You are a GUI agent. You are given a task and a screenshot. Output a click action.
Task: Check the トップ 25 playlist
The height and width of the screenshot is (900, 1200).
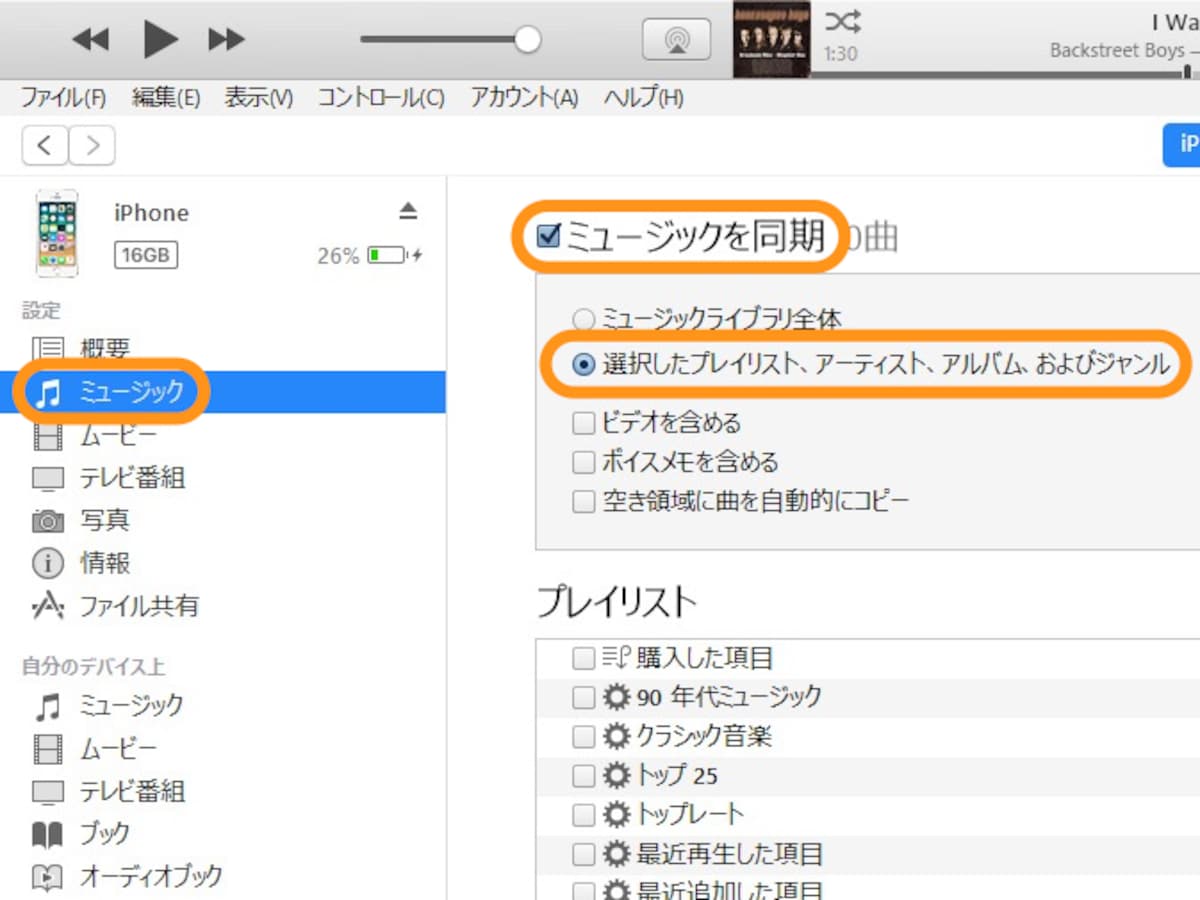pos(583,775)
